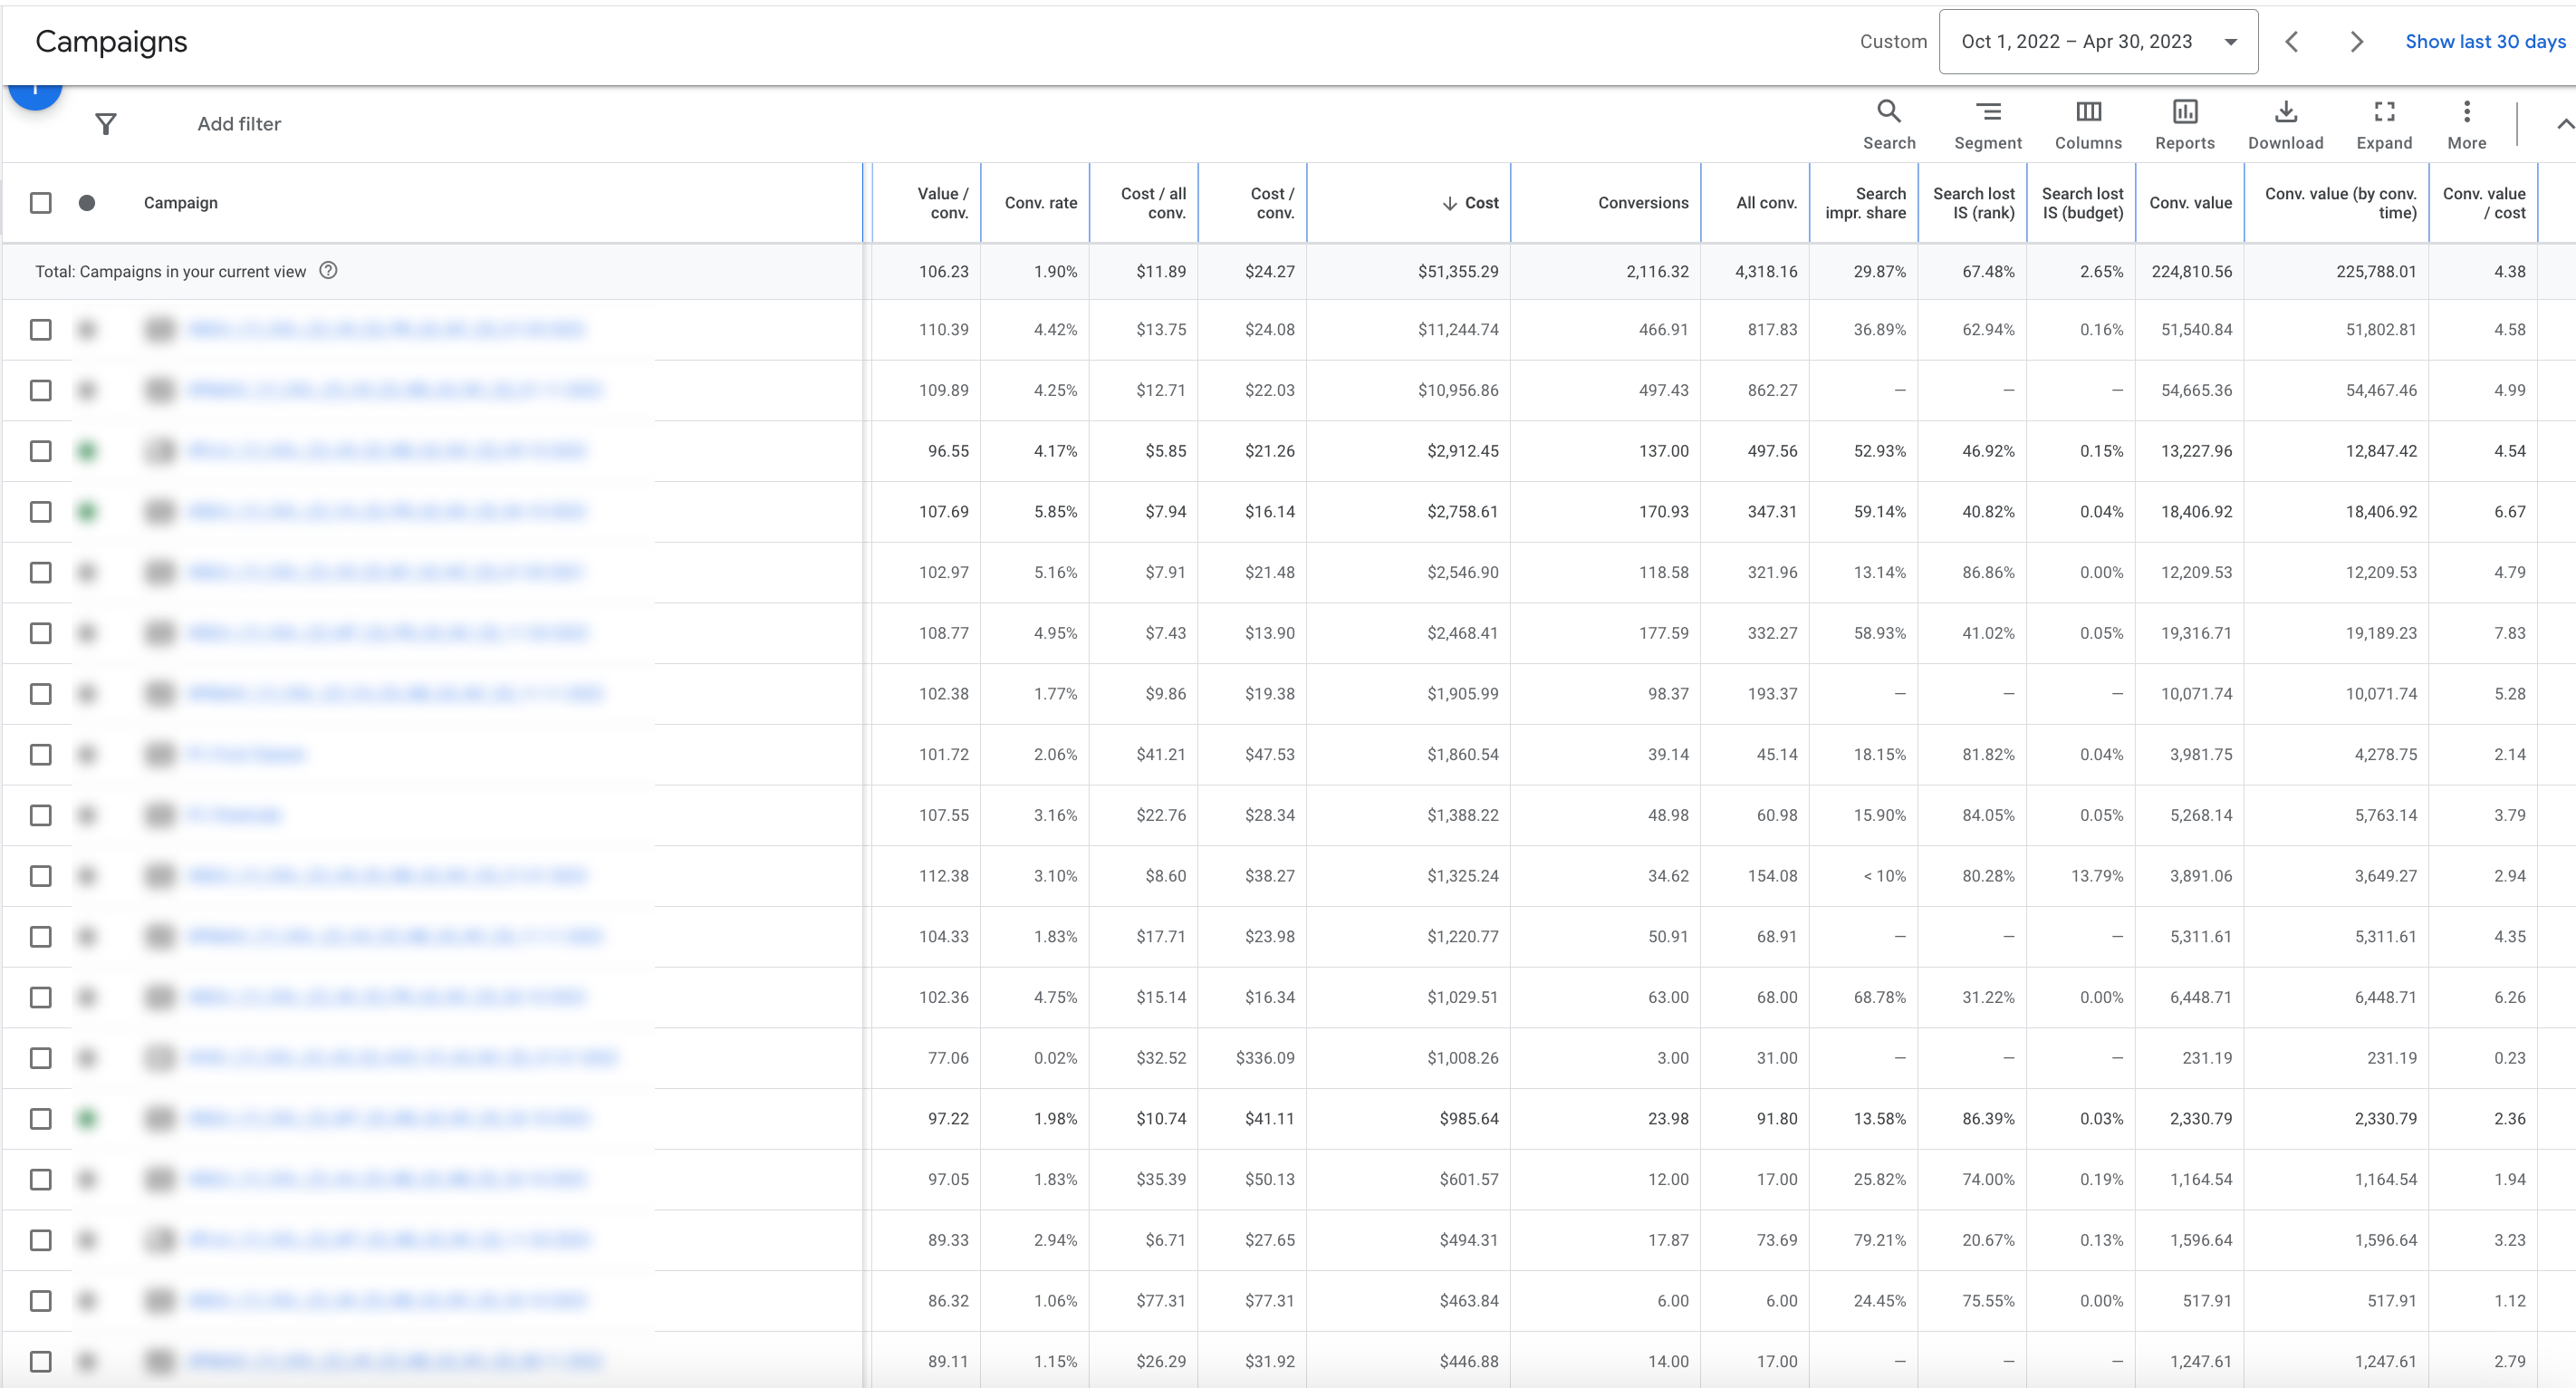The width and height of the screenshot is (2576, 1388).
Task: Check the first campaign row checkbox
Action: (41, 330)
